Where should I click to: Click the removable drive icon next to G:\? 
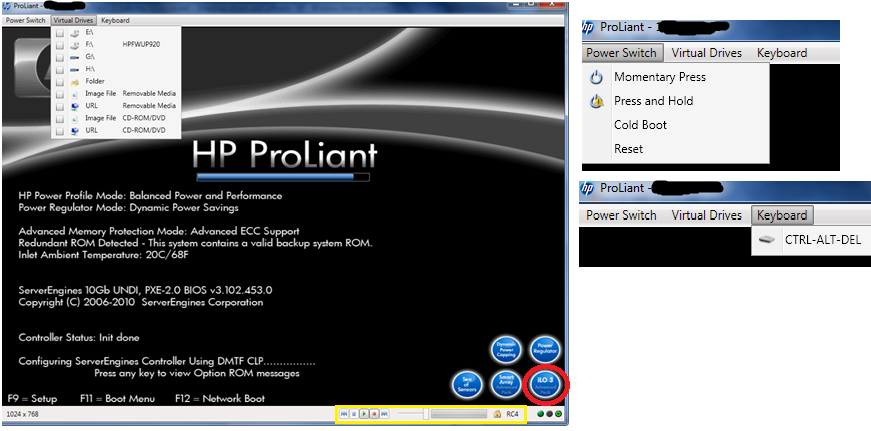point(75,57)
